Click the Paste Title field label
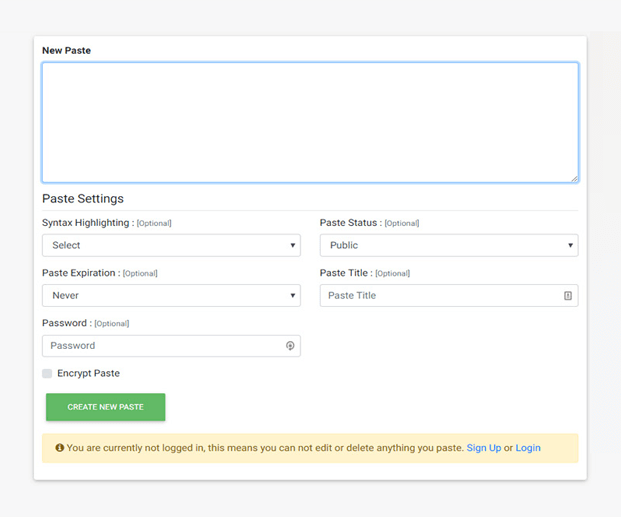Viewport: 621px width, 517px height. click(x=345, y=273)
